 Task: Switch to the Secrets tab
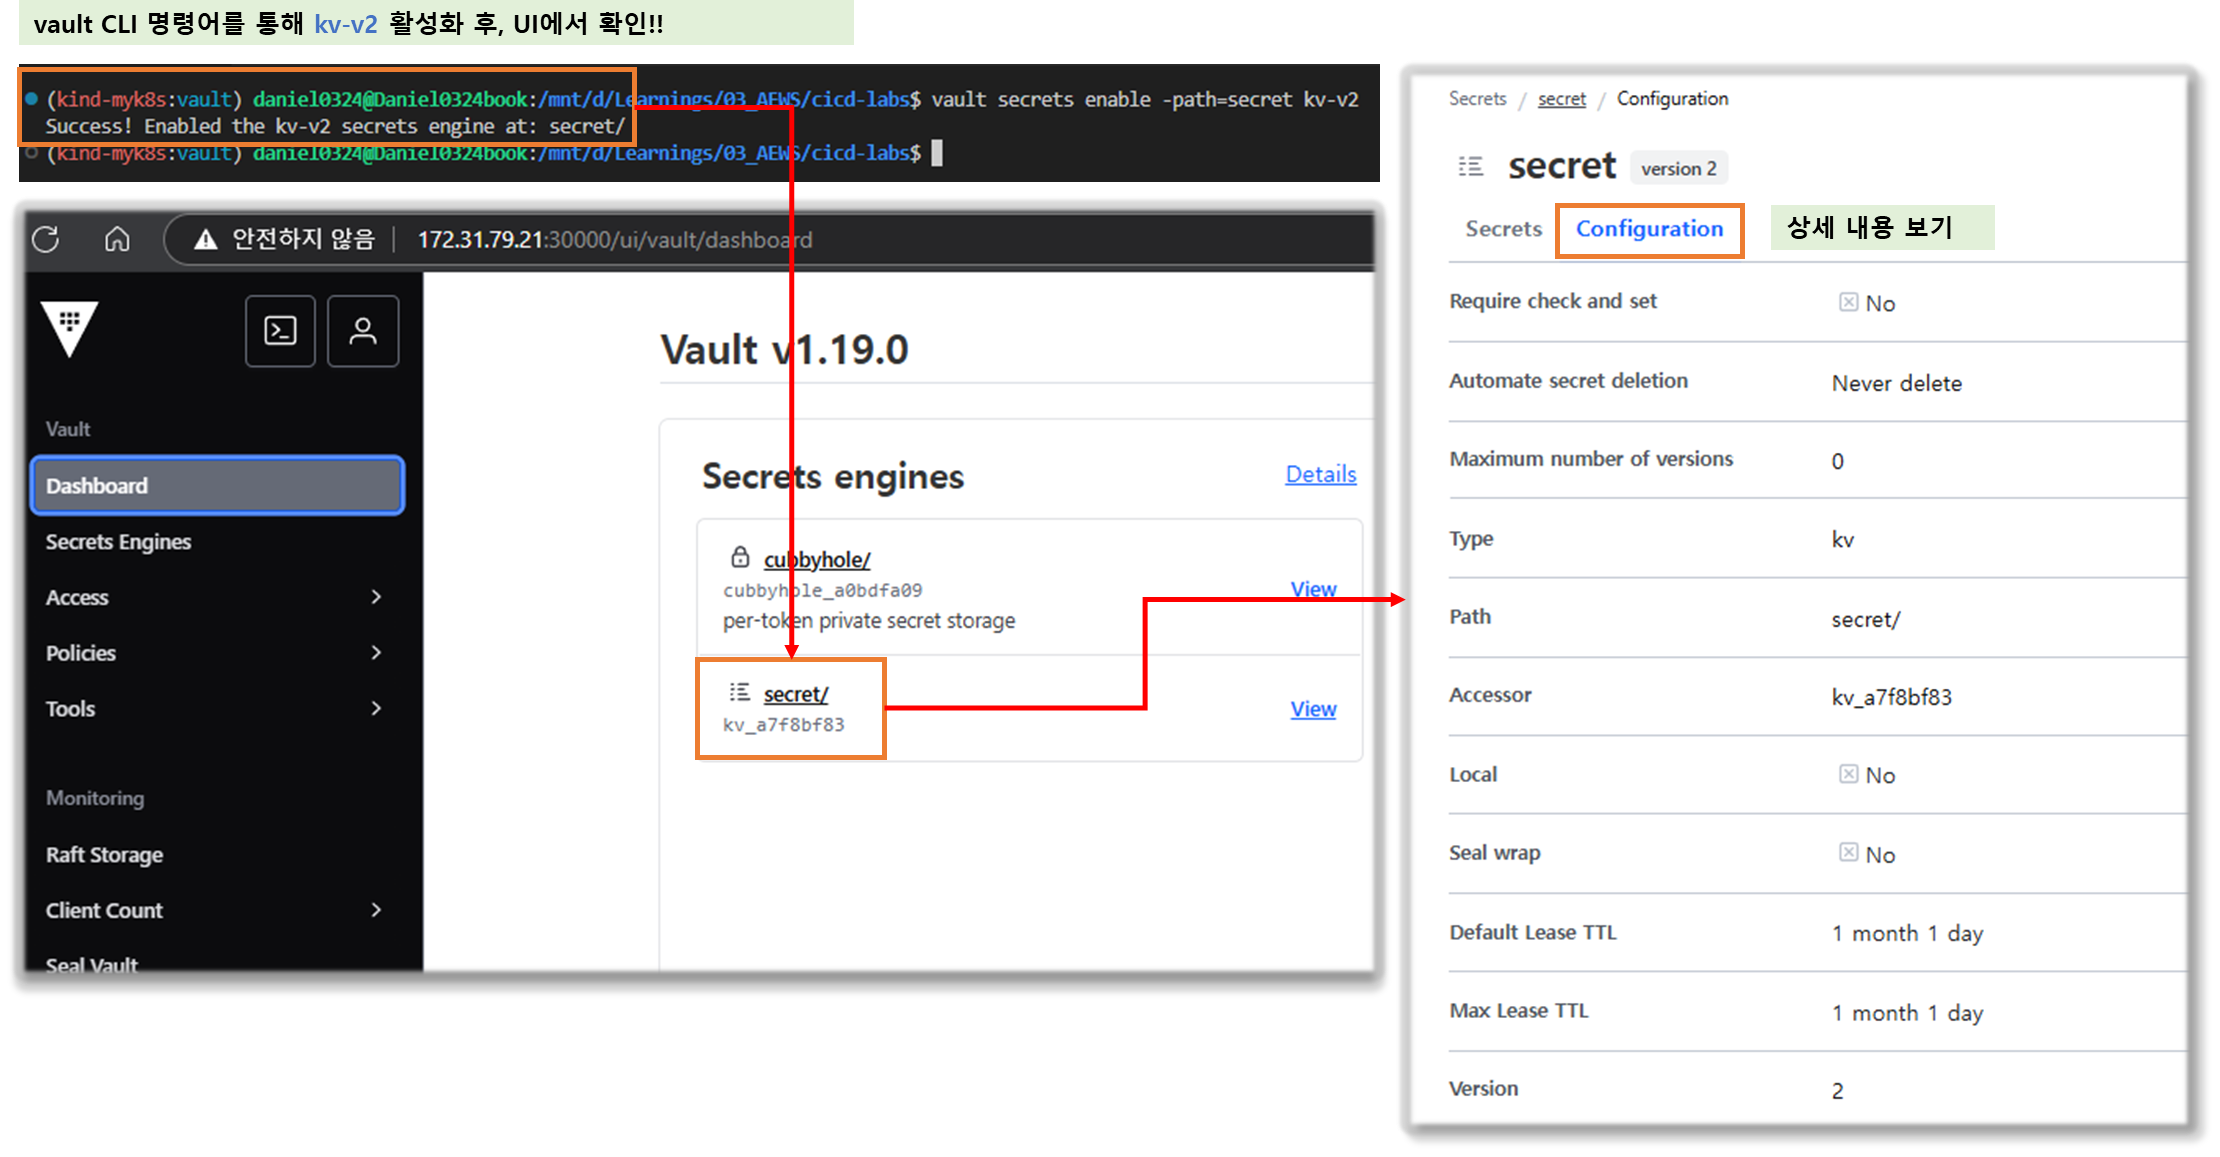click(x=1503, y=229)
